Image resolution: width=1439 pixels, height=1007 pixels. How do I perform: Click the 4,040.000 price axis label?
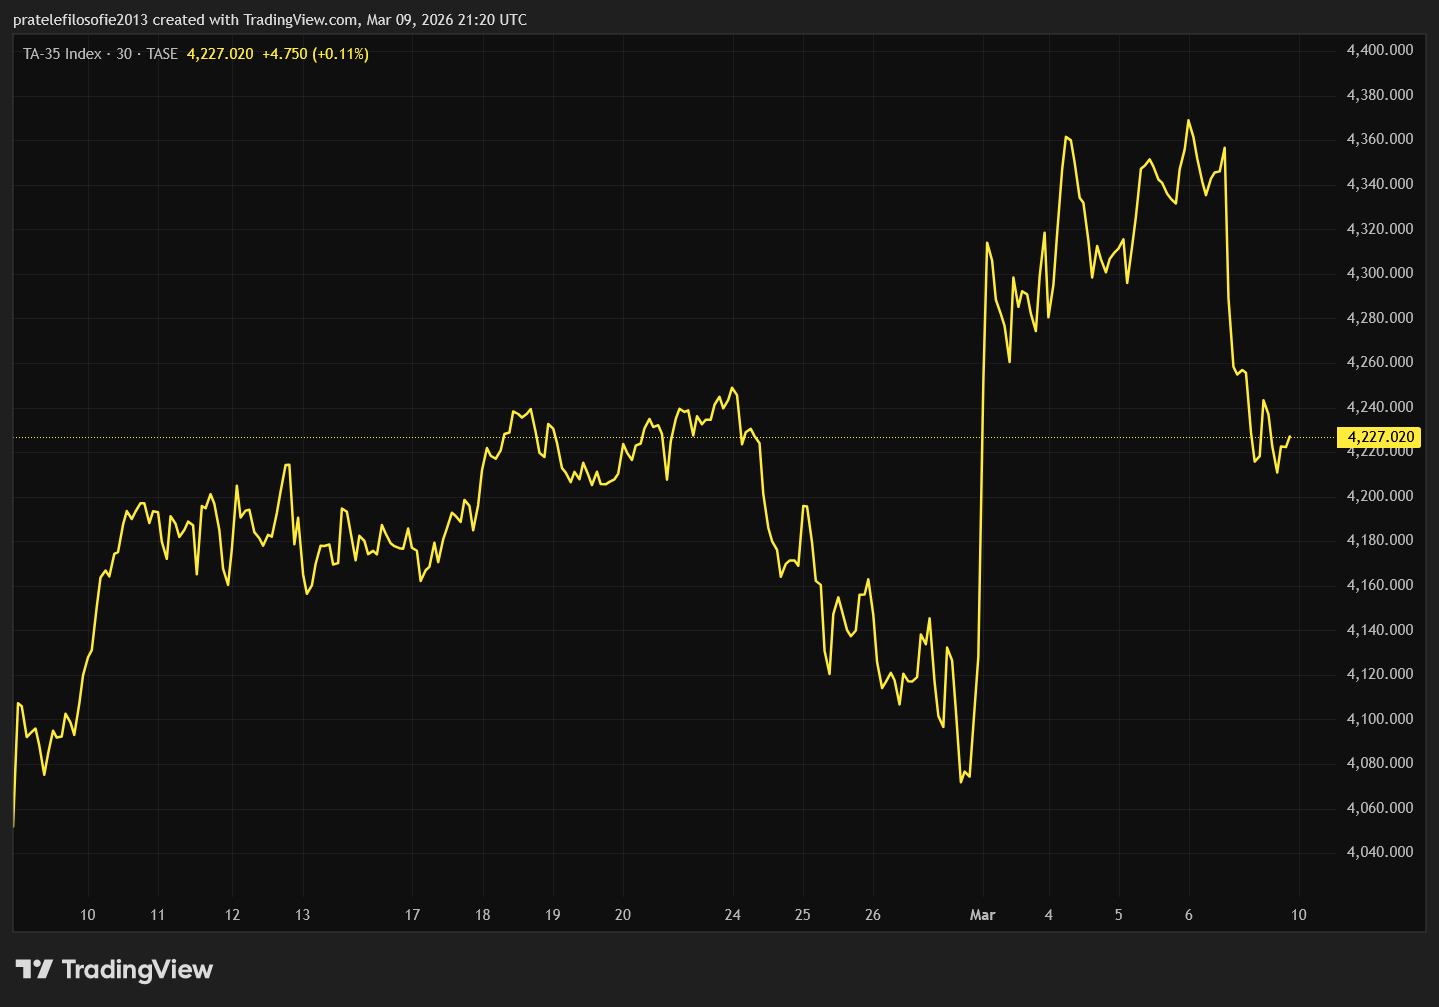click(1380, 852)
